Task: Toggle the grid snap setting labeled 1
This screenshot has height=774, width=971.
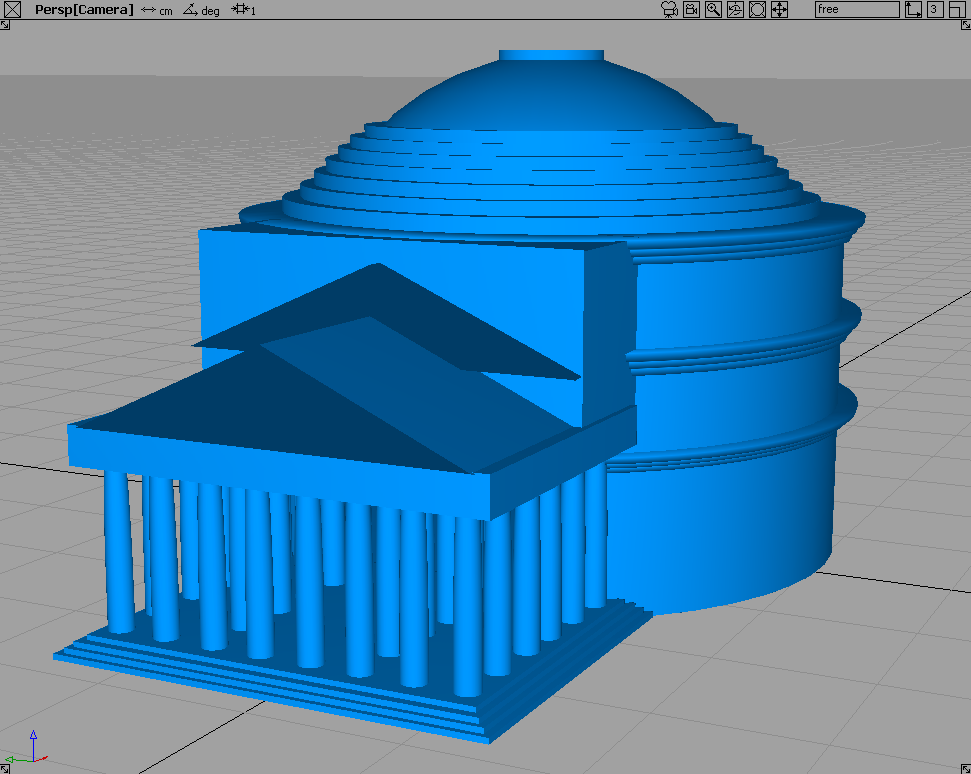Action: 243,10
